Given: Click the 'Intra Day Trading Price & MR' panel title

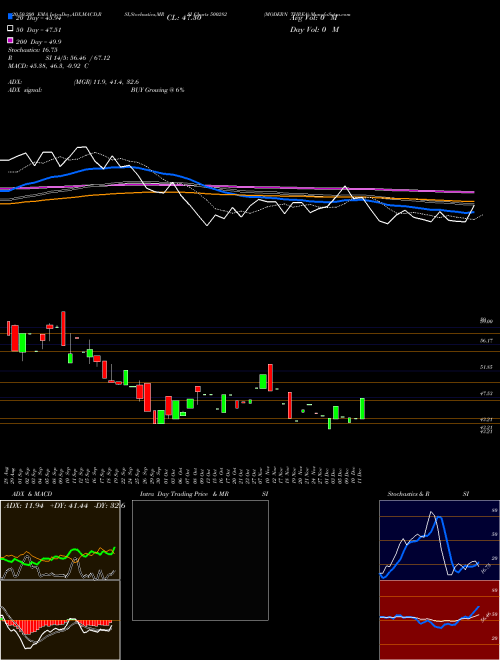Looking at the screenshot, I should 184,494.
